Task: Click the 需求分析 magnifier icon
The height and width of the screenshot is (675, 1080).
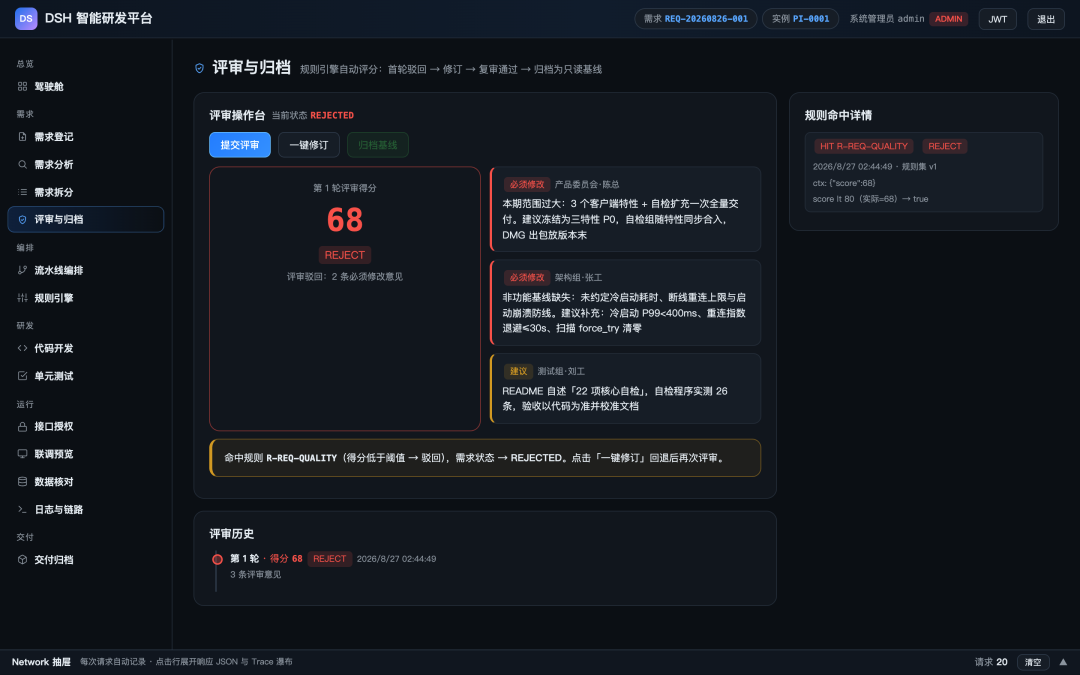Action: tap(23, 165)
